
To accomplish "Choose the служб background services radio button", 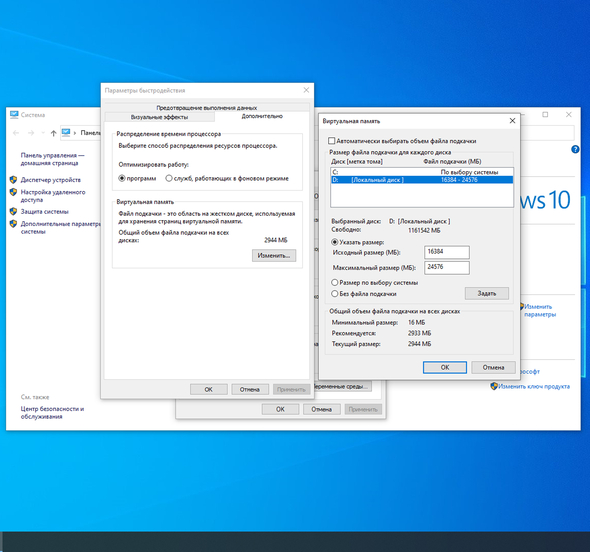I will pos(169,178).
